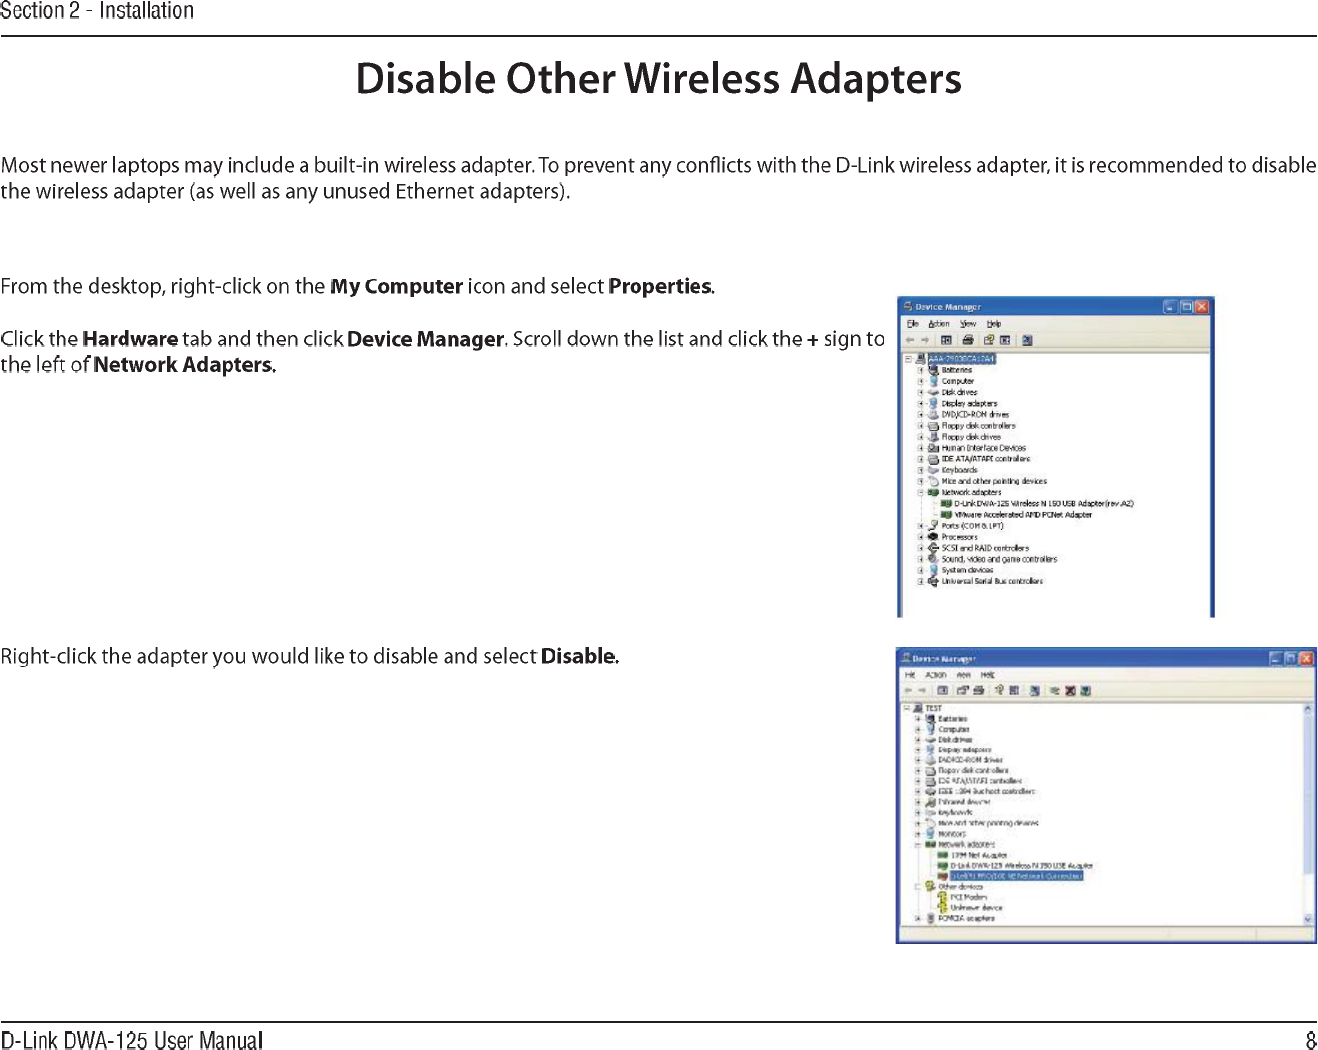Expand Disk drives node in top Device Manager

[x=921, y=392]
